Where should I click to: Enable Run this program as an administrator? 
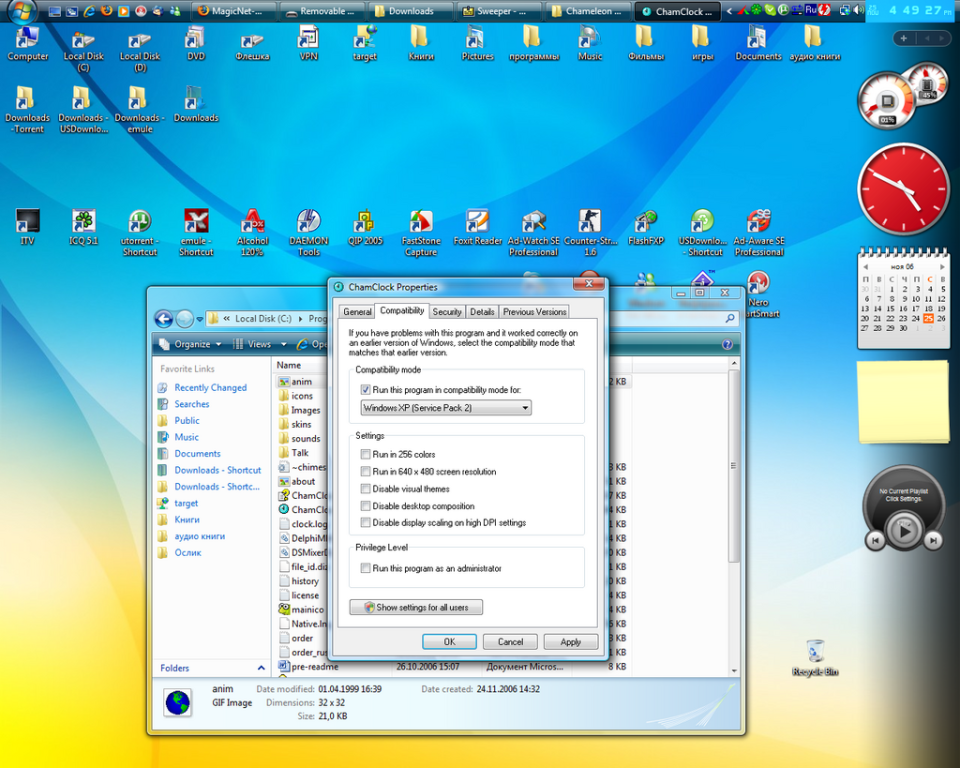click(366, 568)
